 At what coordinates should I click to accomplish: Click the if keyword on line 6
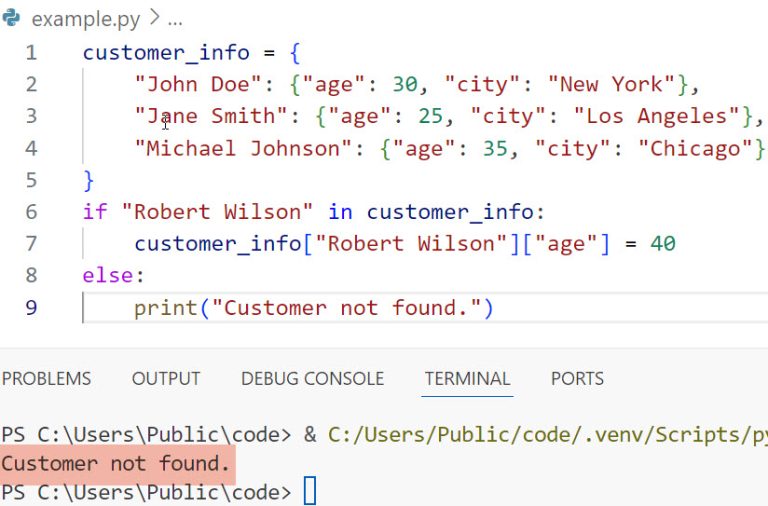[95, 212]
